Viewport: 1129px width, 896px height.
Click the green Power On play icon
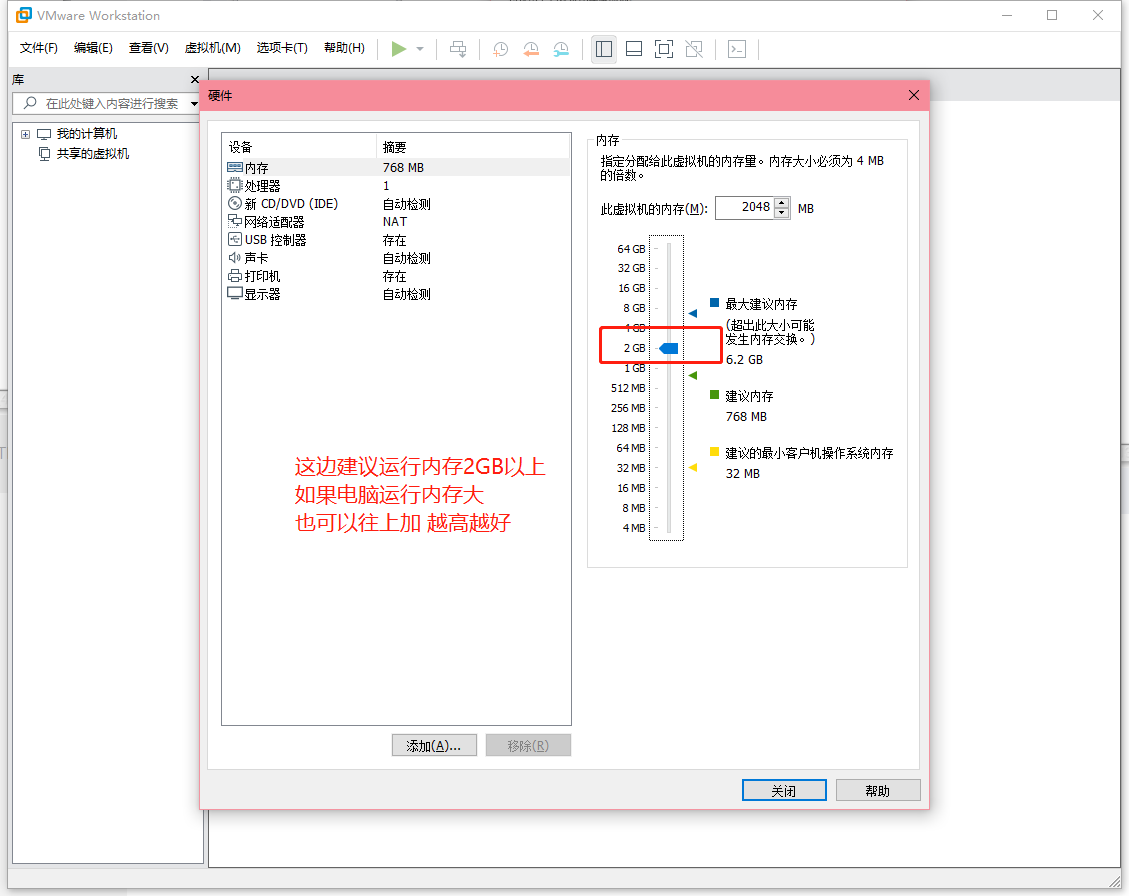click(x=398, y=49)
